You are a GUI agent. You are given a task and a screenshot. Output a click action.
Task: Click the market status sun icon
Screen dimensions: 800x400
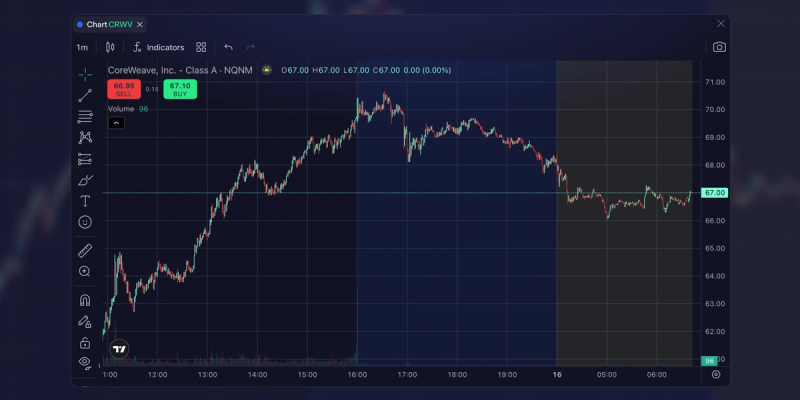[267, 70]
